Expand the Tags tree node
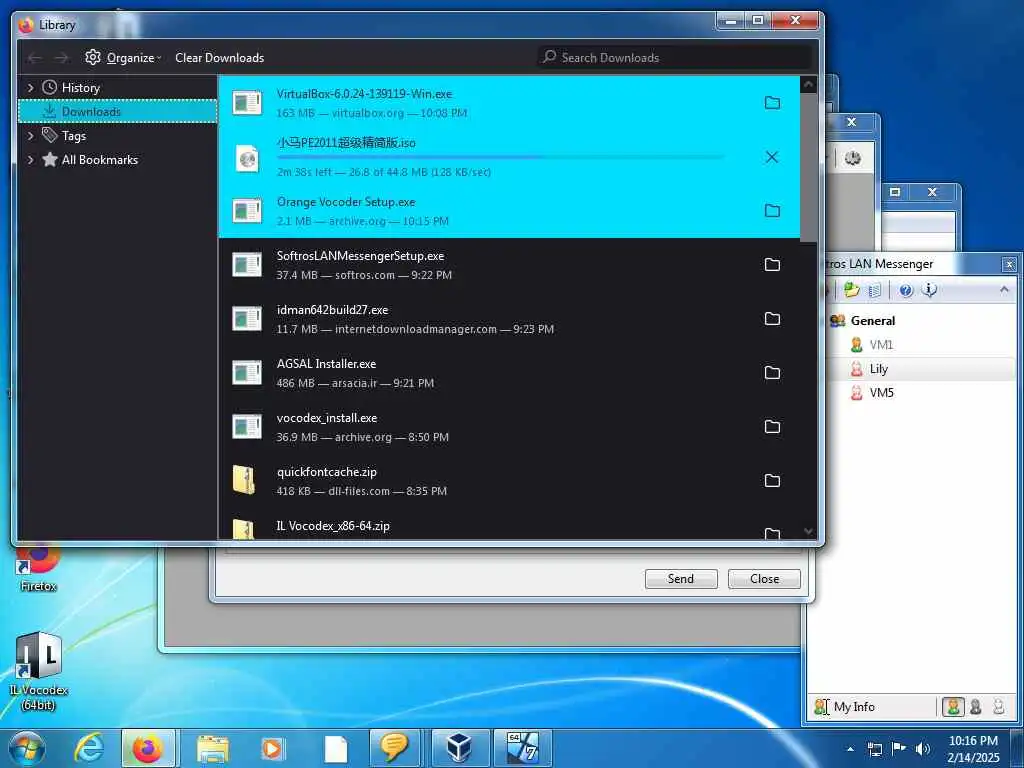The width and height of the screenshot is (1024, 768). [x=30, y=136]
